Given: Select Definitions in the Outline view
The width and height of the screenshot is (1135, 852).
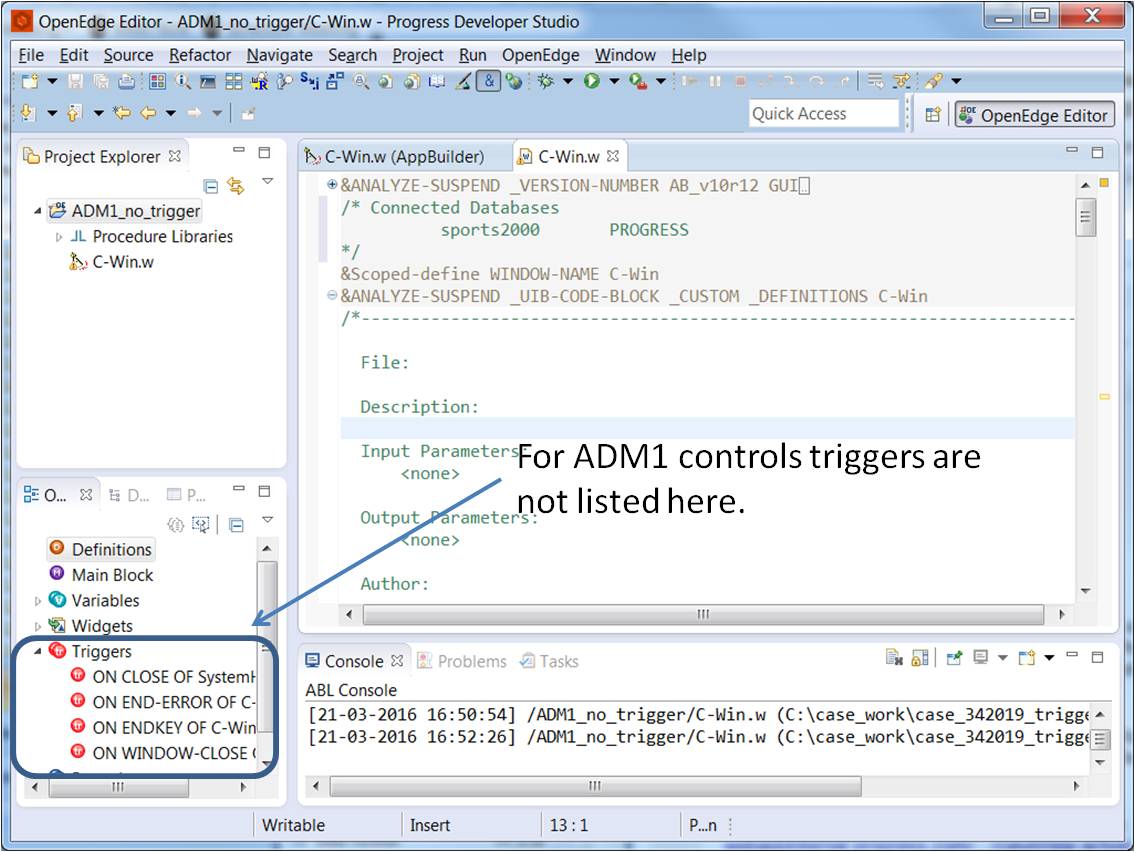Looking at the screenshot, I should pyautogui.click(x=111, y=549).
